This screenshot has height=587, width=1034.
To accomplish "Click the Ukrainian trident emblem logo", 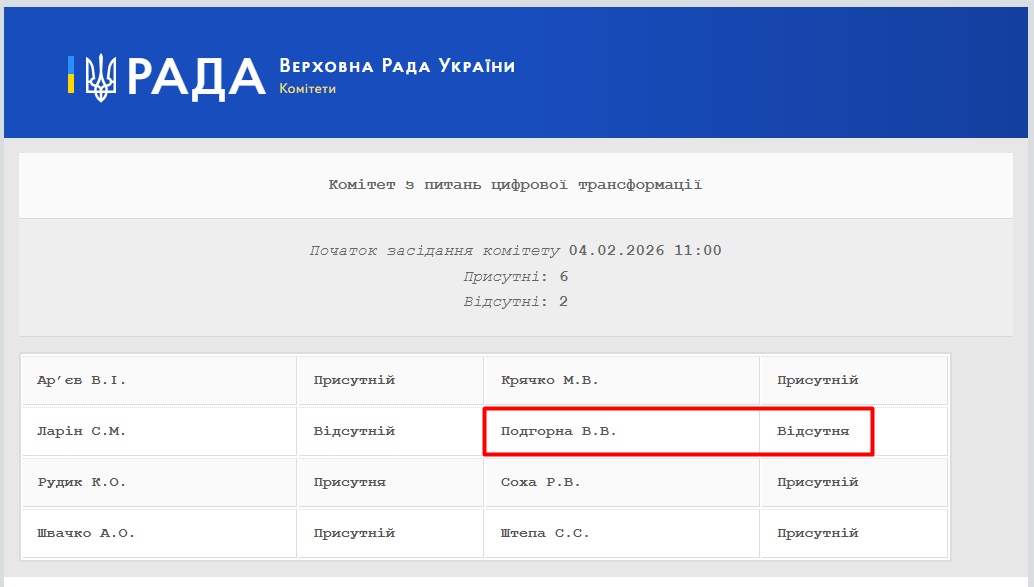I will coord(101,78).
